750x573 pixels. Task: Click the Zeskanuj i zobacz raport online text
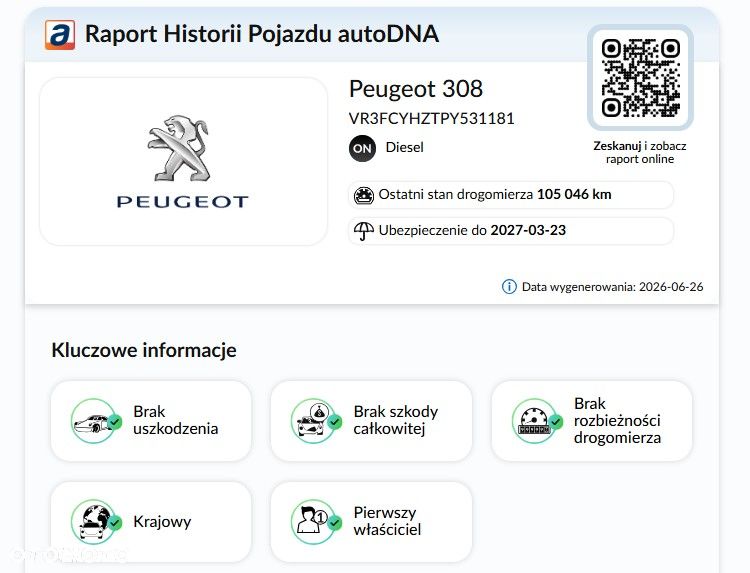click(x=640, y=153)
